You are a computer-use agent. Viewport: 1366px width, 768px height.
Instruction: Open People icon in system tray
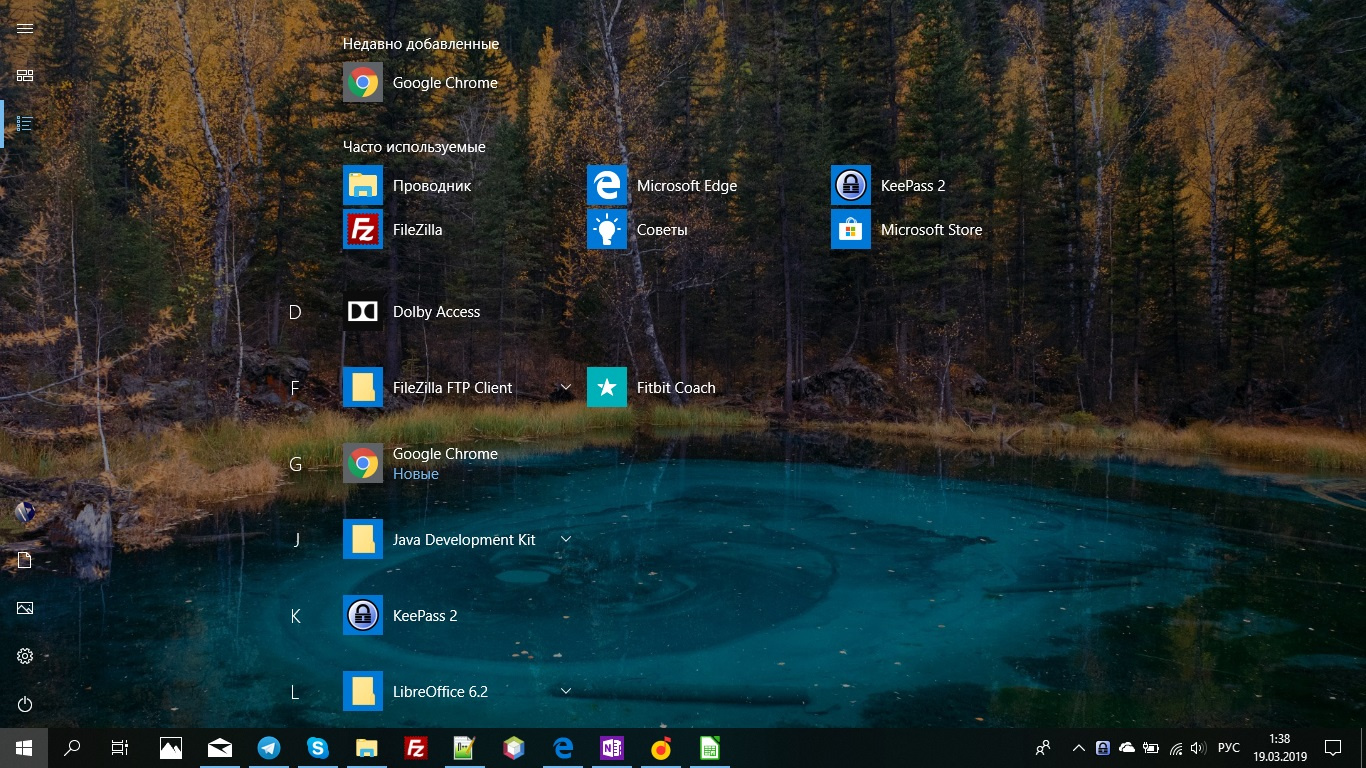click(x=1043, y=748)
